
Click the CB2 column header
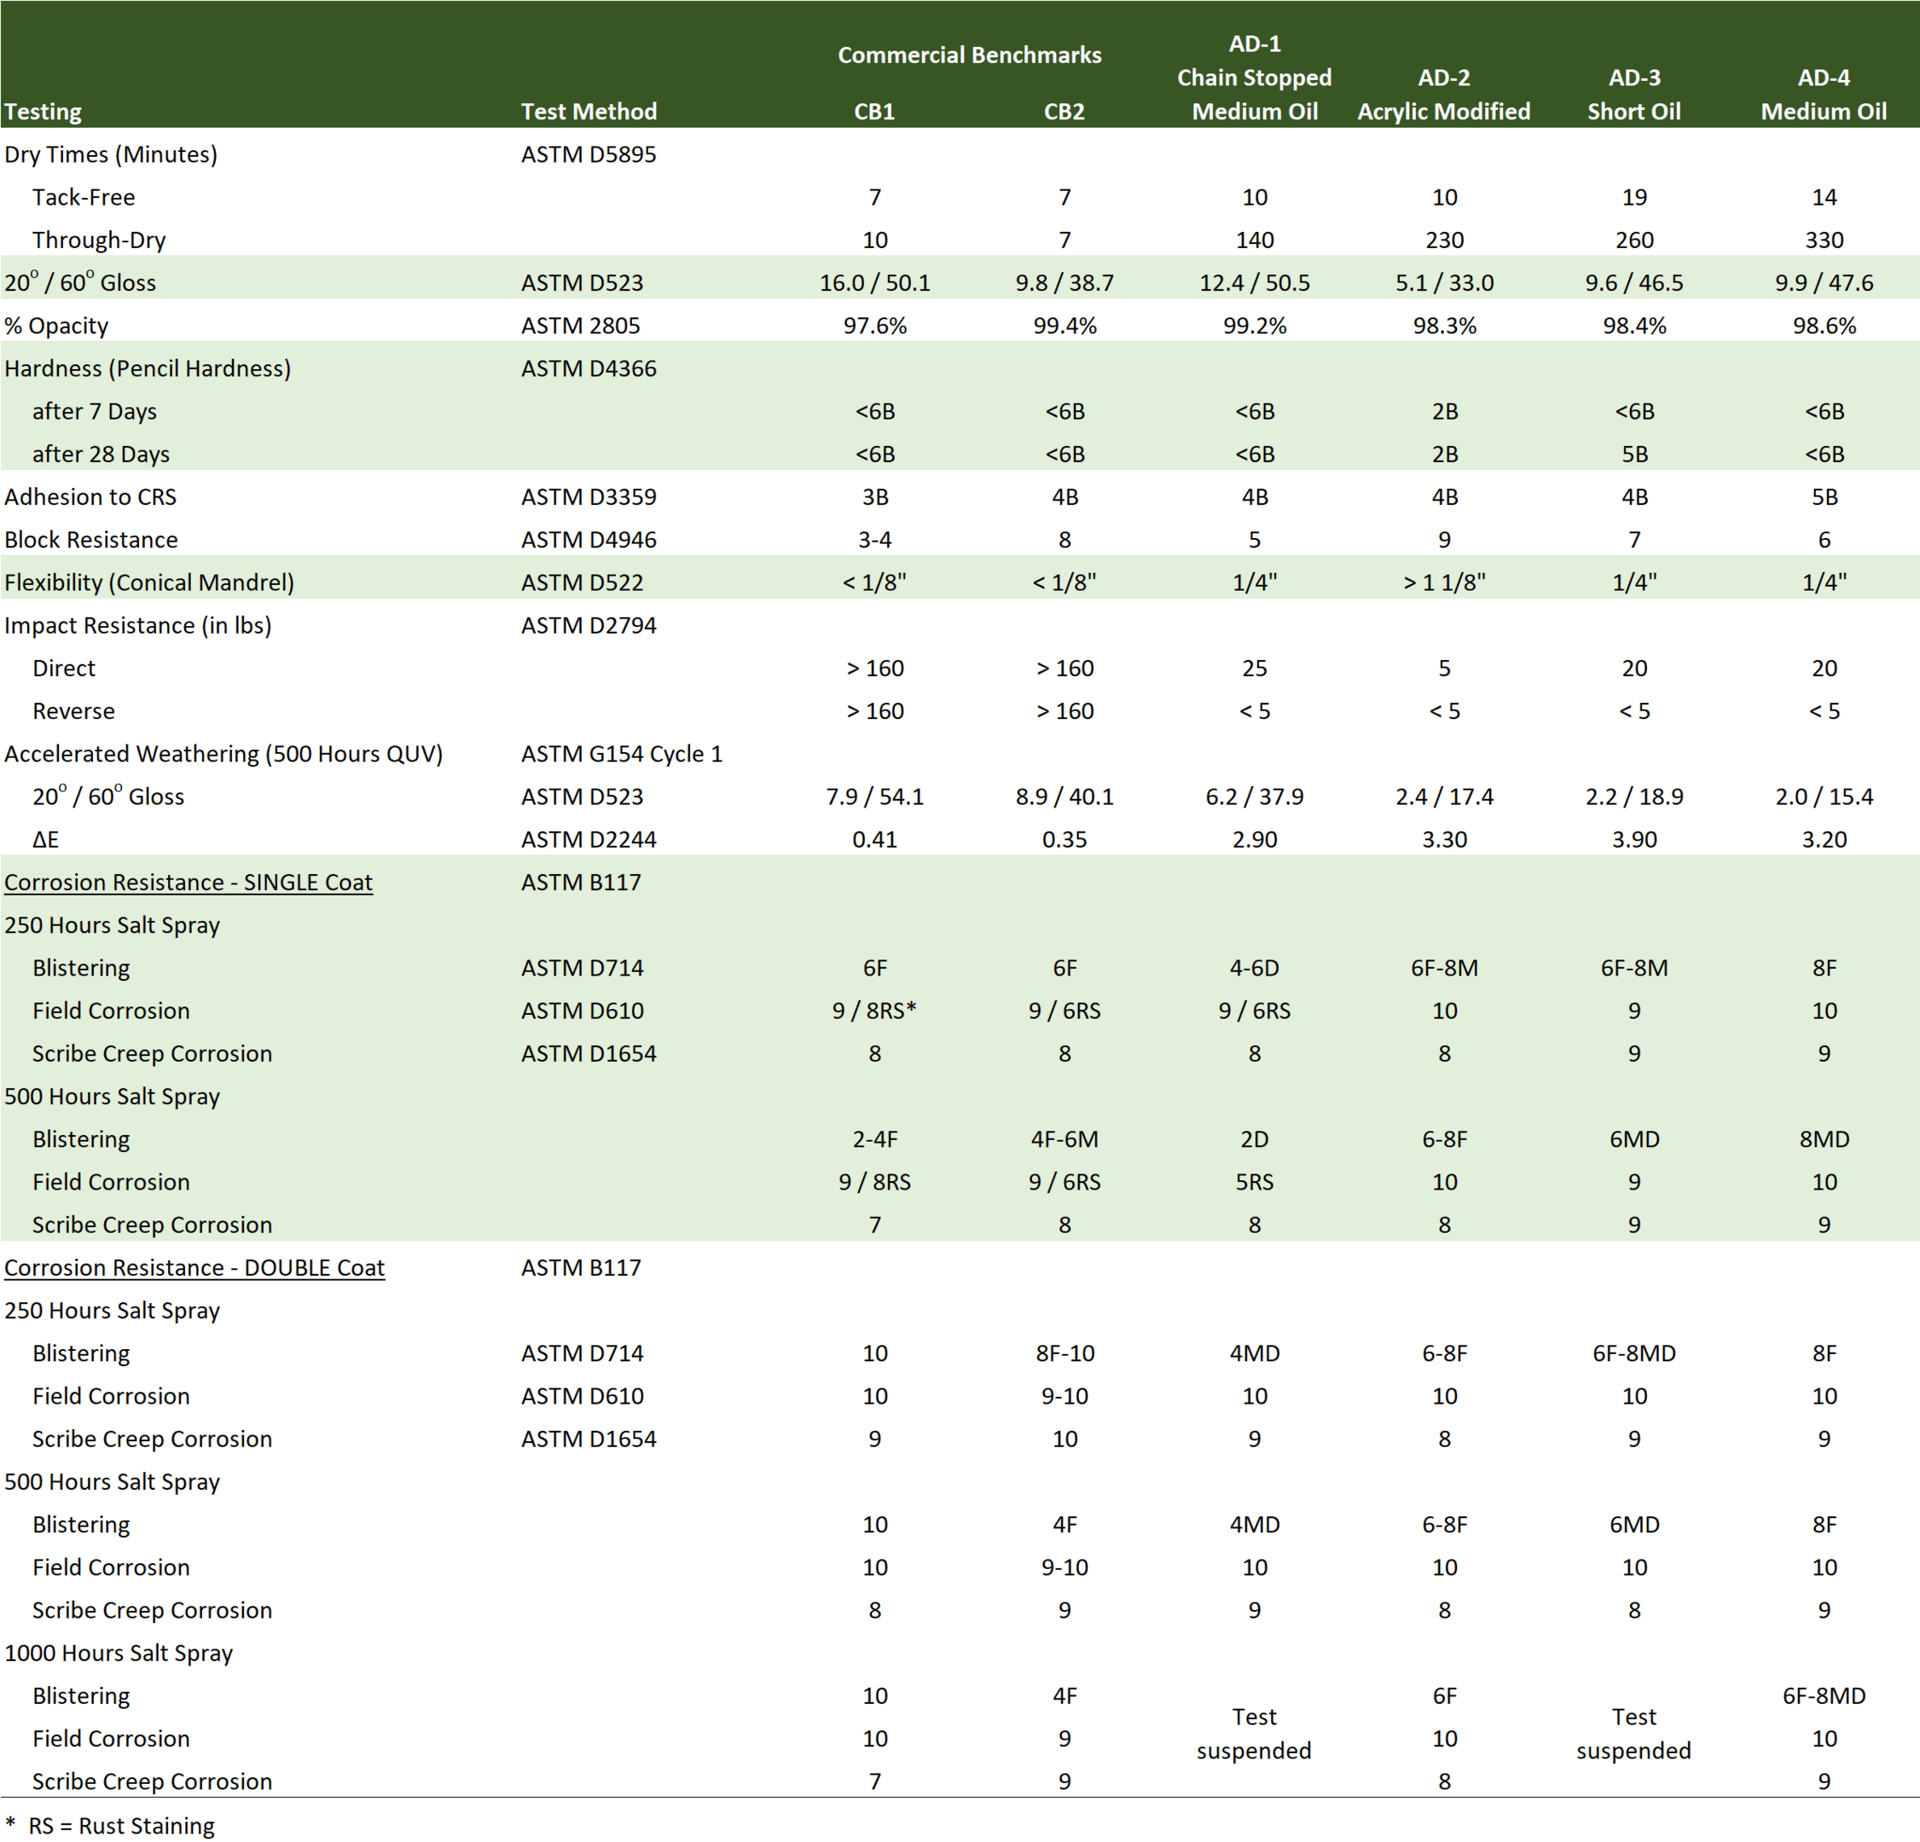pos(1064,112)
